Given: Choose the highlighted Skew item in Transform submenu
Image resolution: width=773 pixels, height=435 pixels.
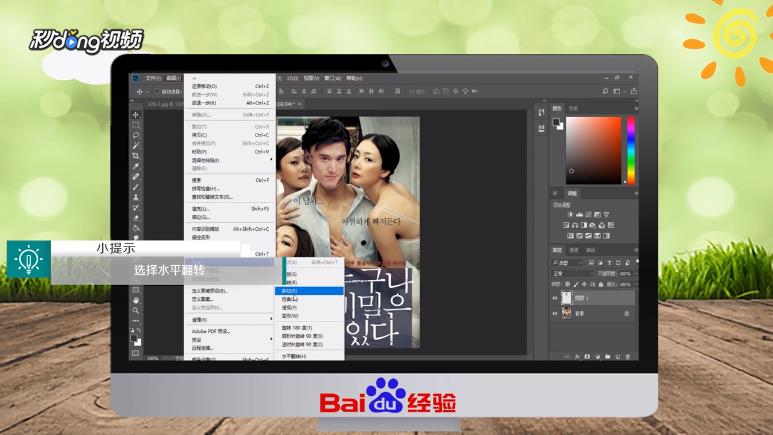Looking at the screenshot, I should click(309, 291).
